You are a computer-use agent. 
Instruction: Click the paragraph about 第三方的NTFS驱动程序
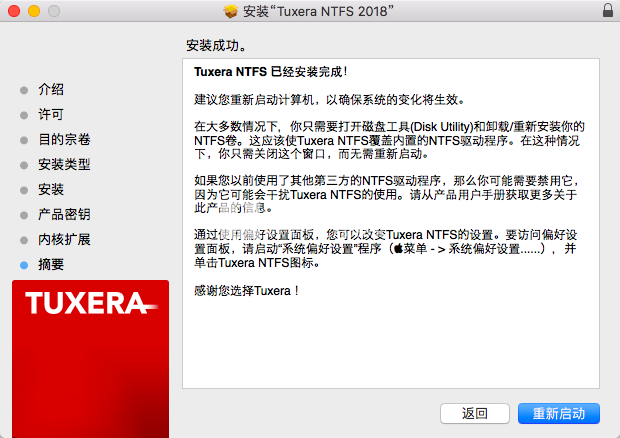pyautogui.click(x=387, y=194)
